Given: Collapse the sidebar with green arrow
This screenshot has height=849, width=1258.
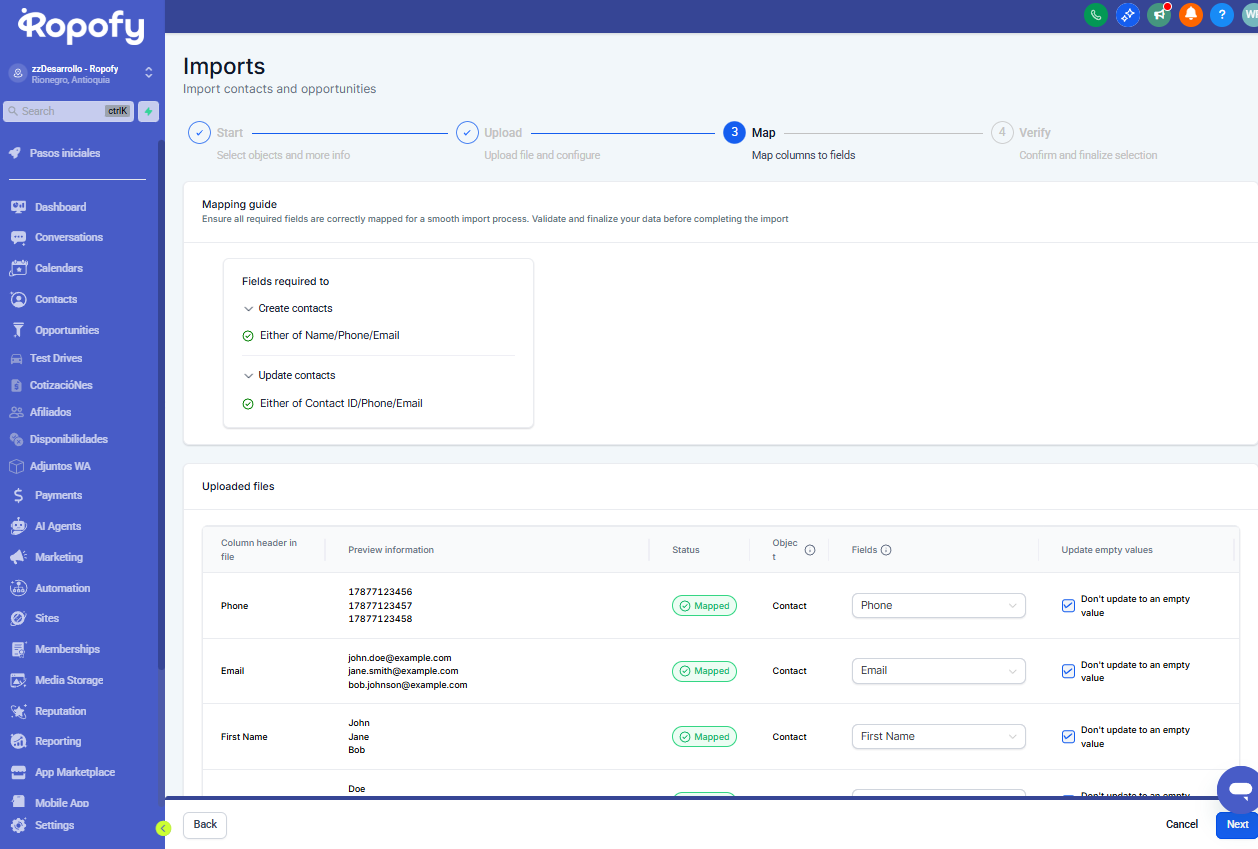Looking at the screenshot, I should pos(163,828).
